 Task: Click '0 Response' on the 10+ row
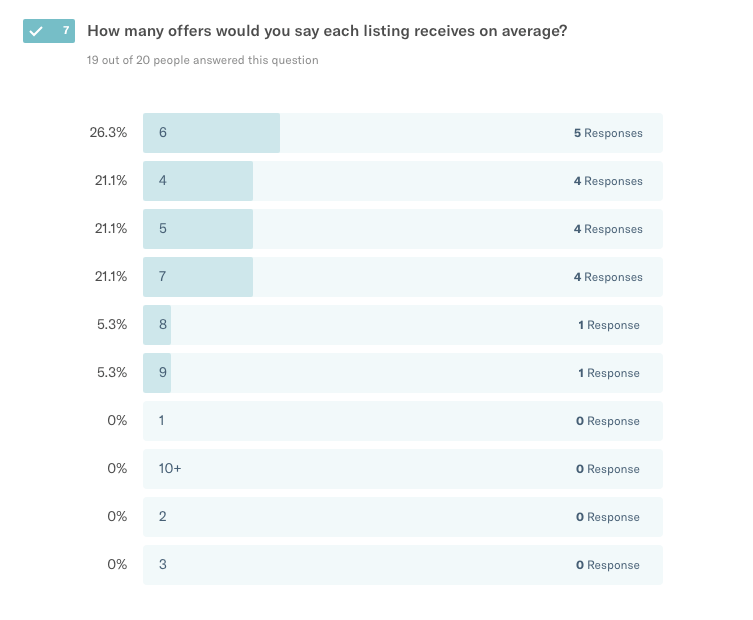(x=608, y=469)
